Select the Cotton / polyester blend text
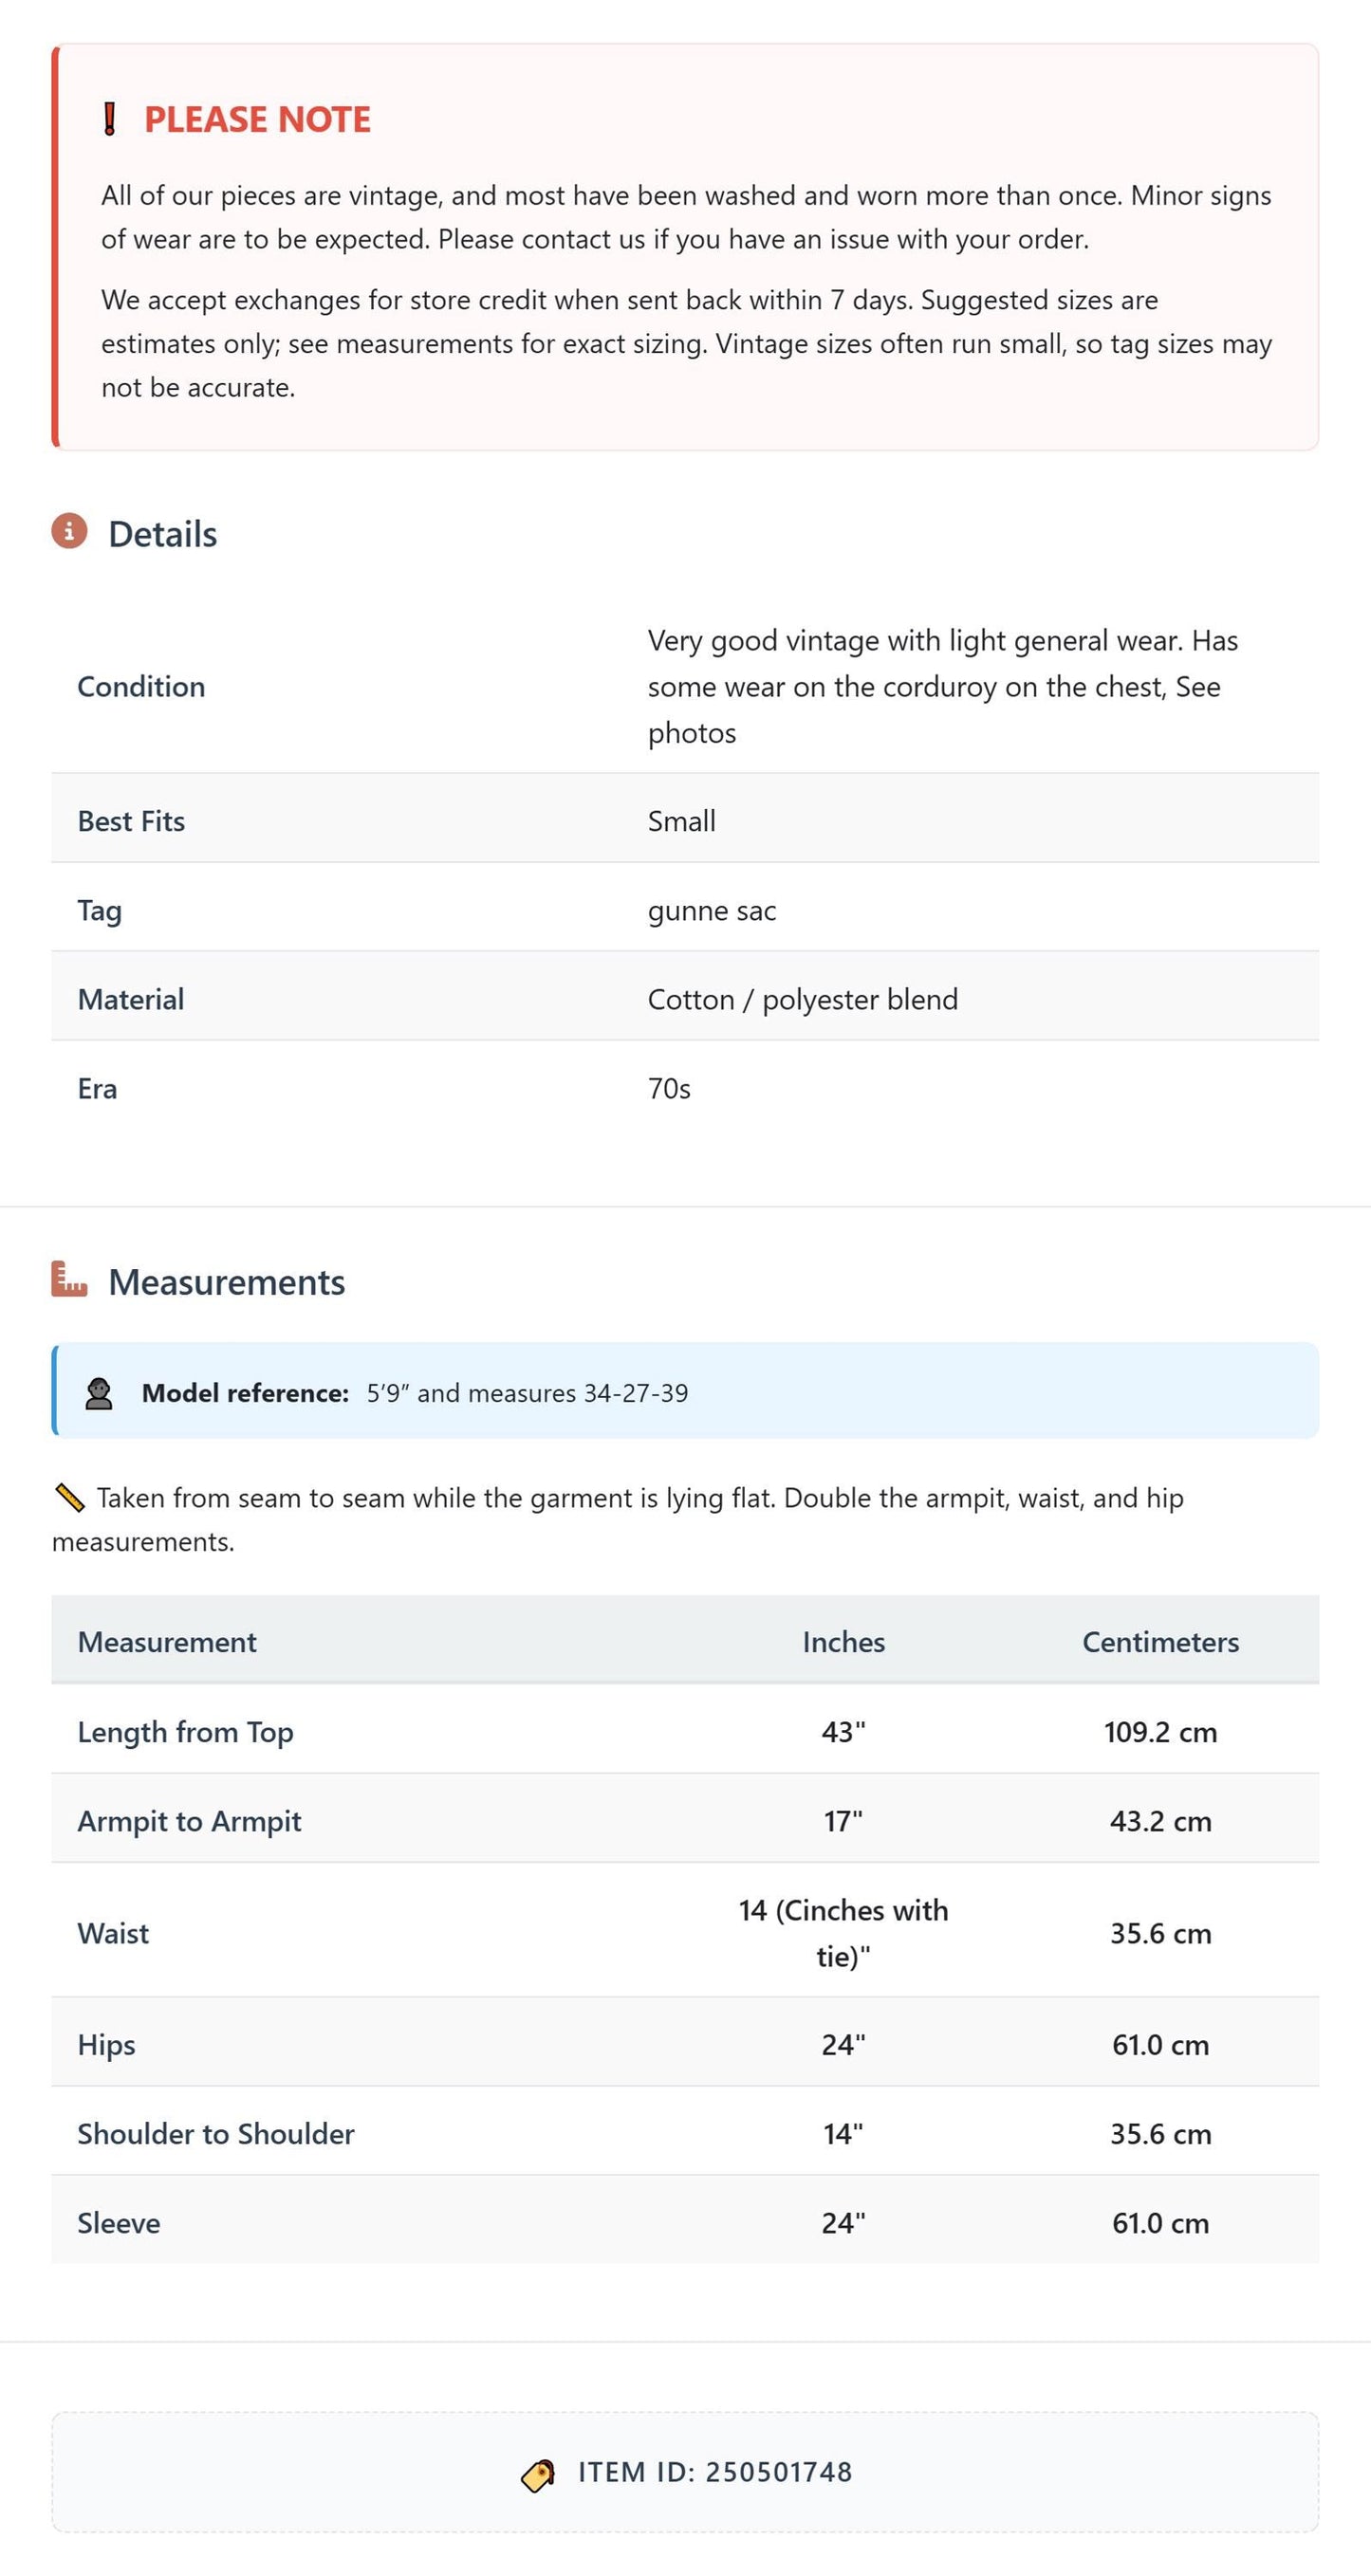 pos(802,999)
